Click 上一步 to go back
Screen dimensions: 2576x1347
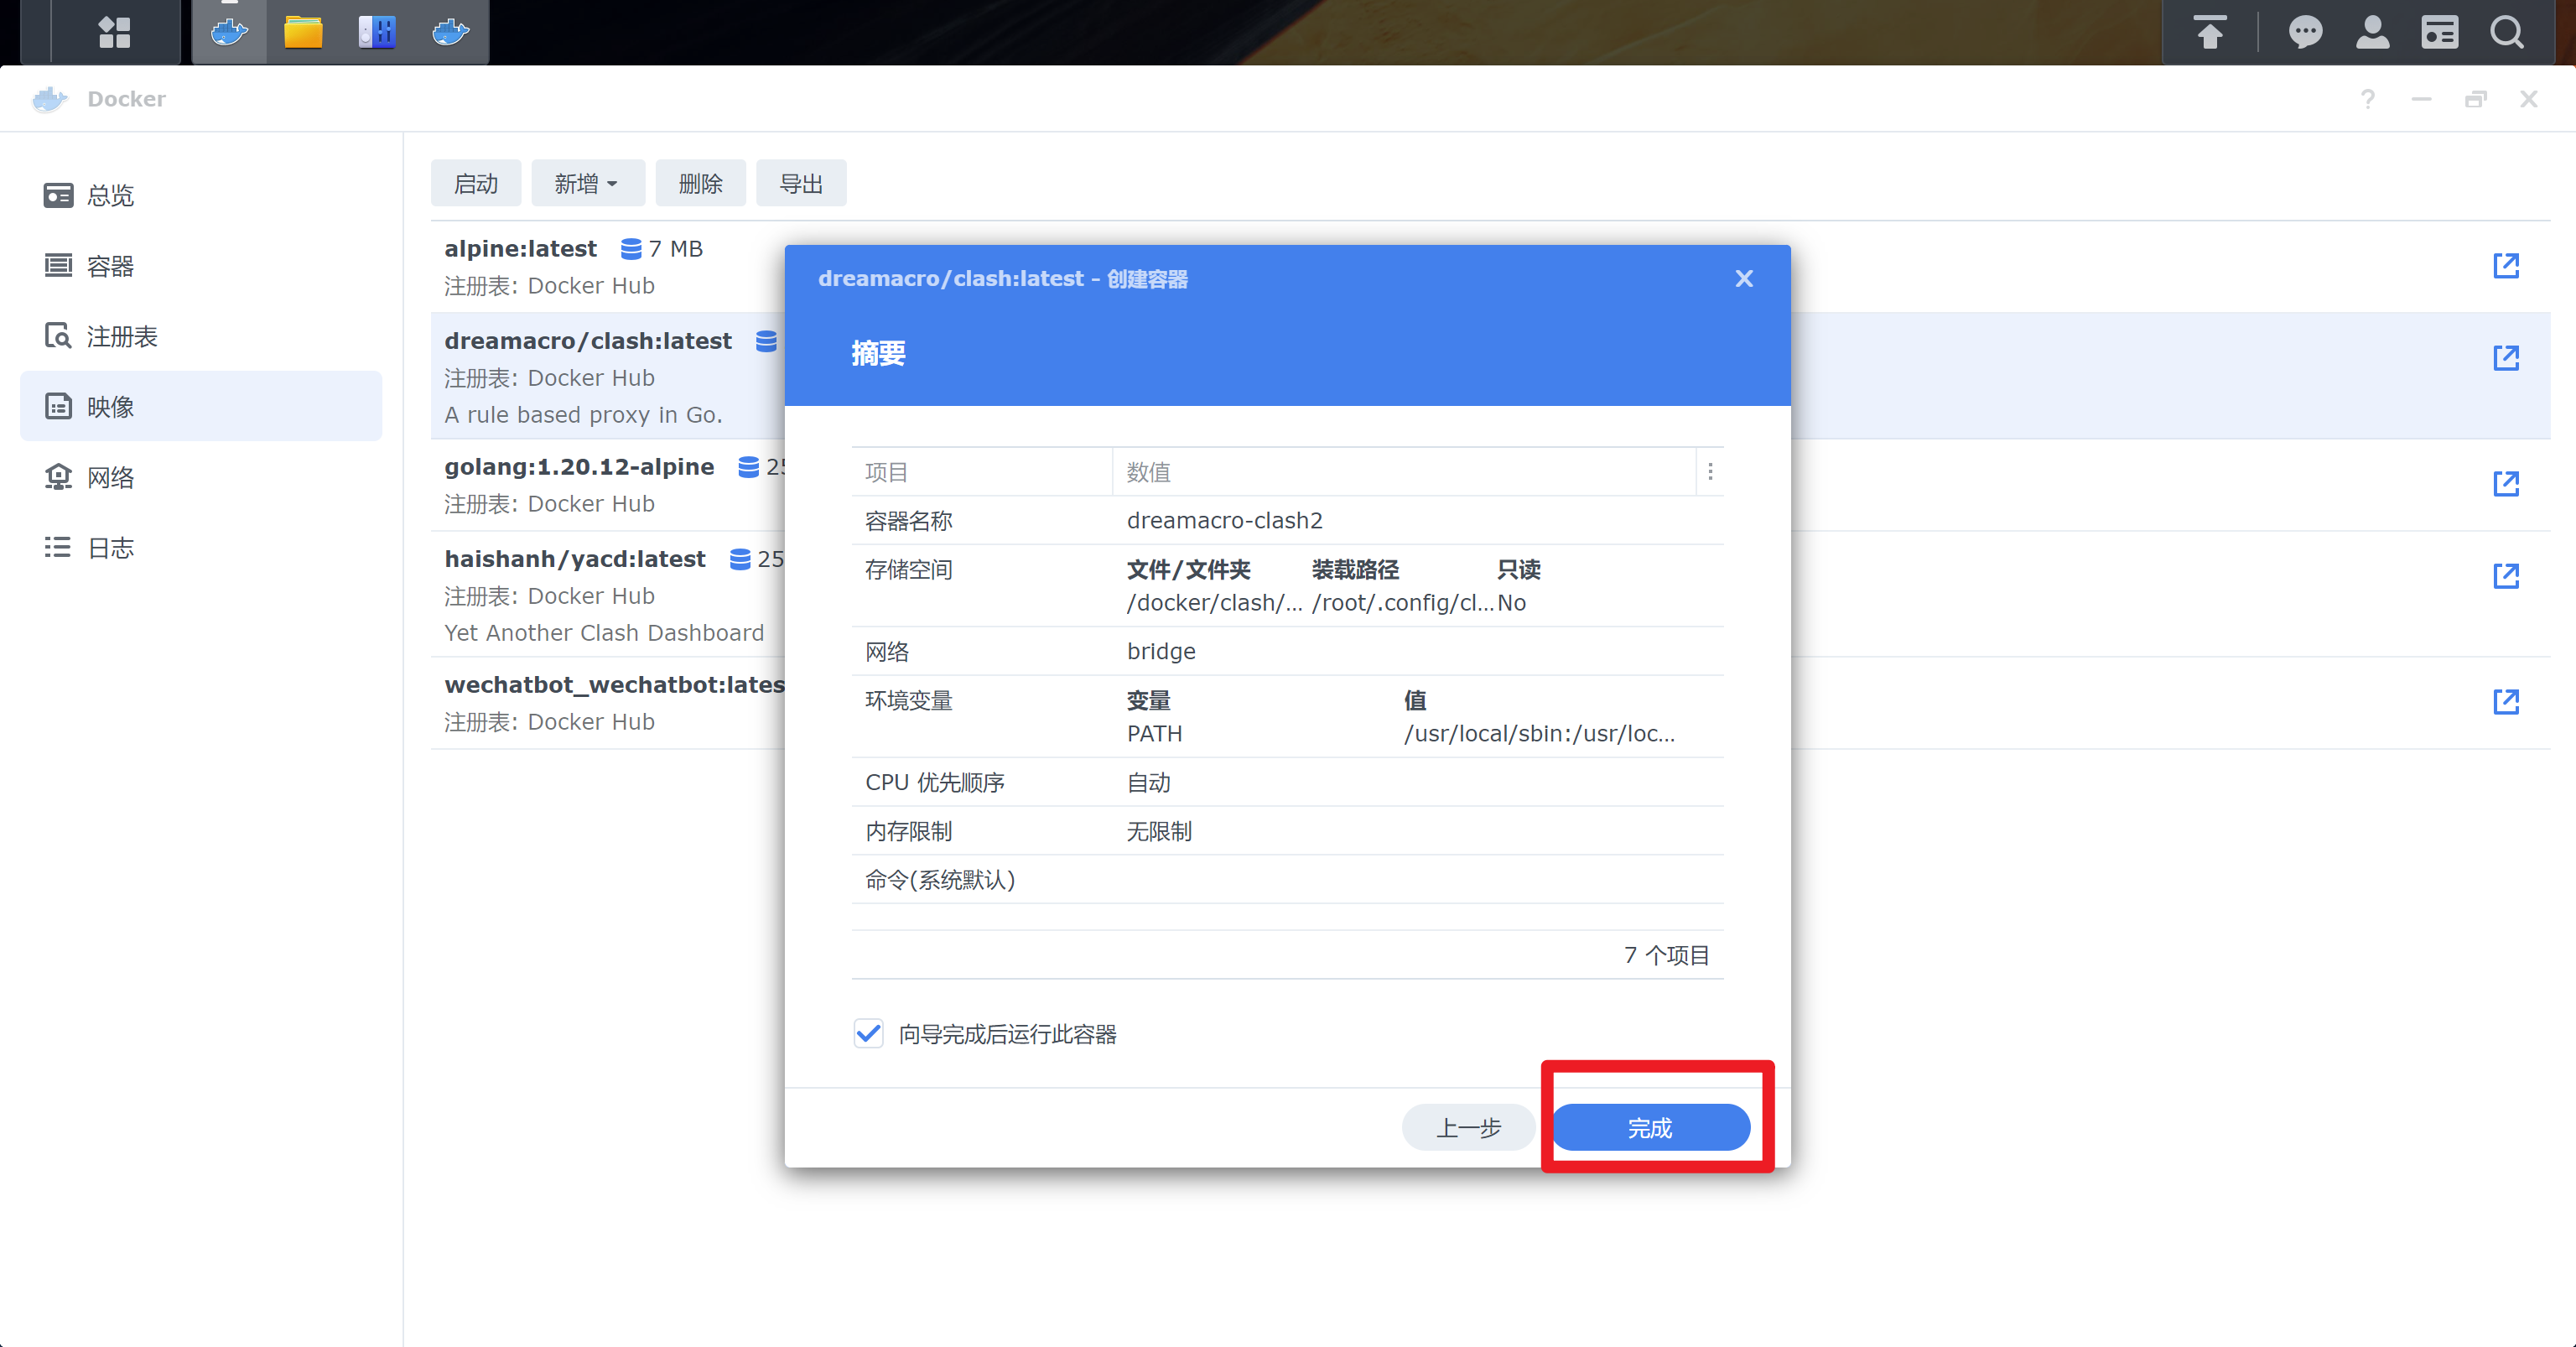click(1469, 1128)
